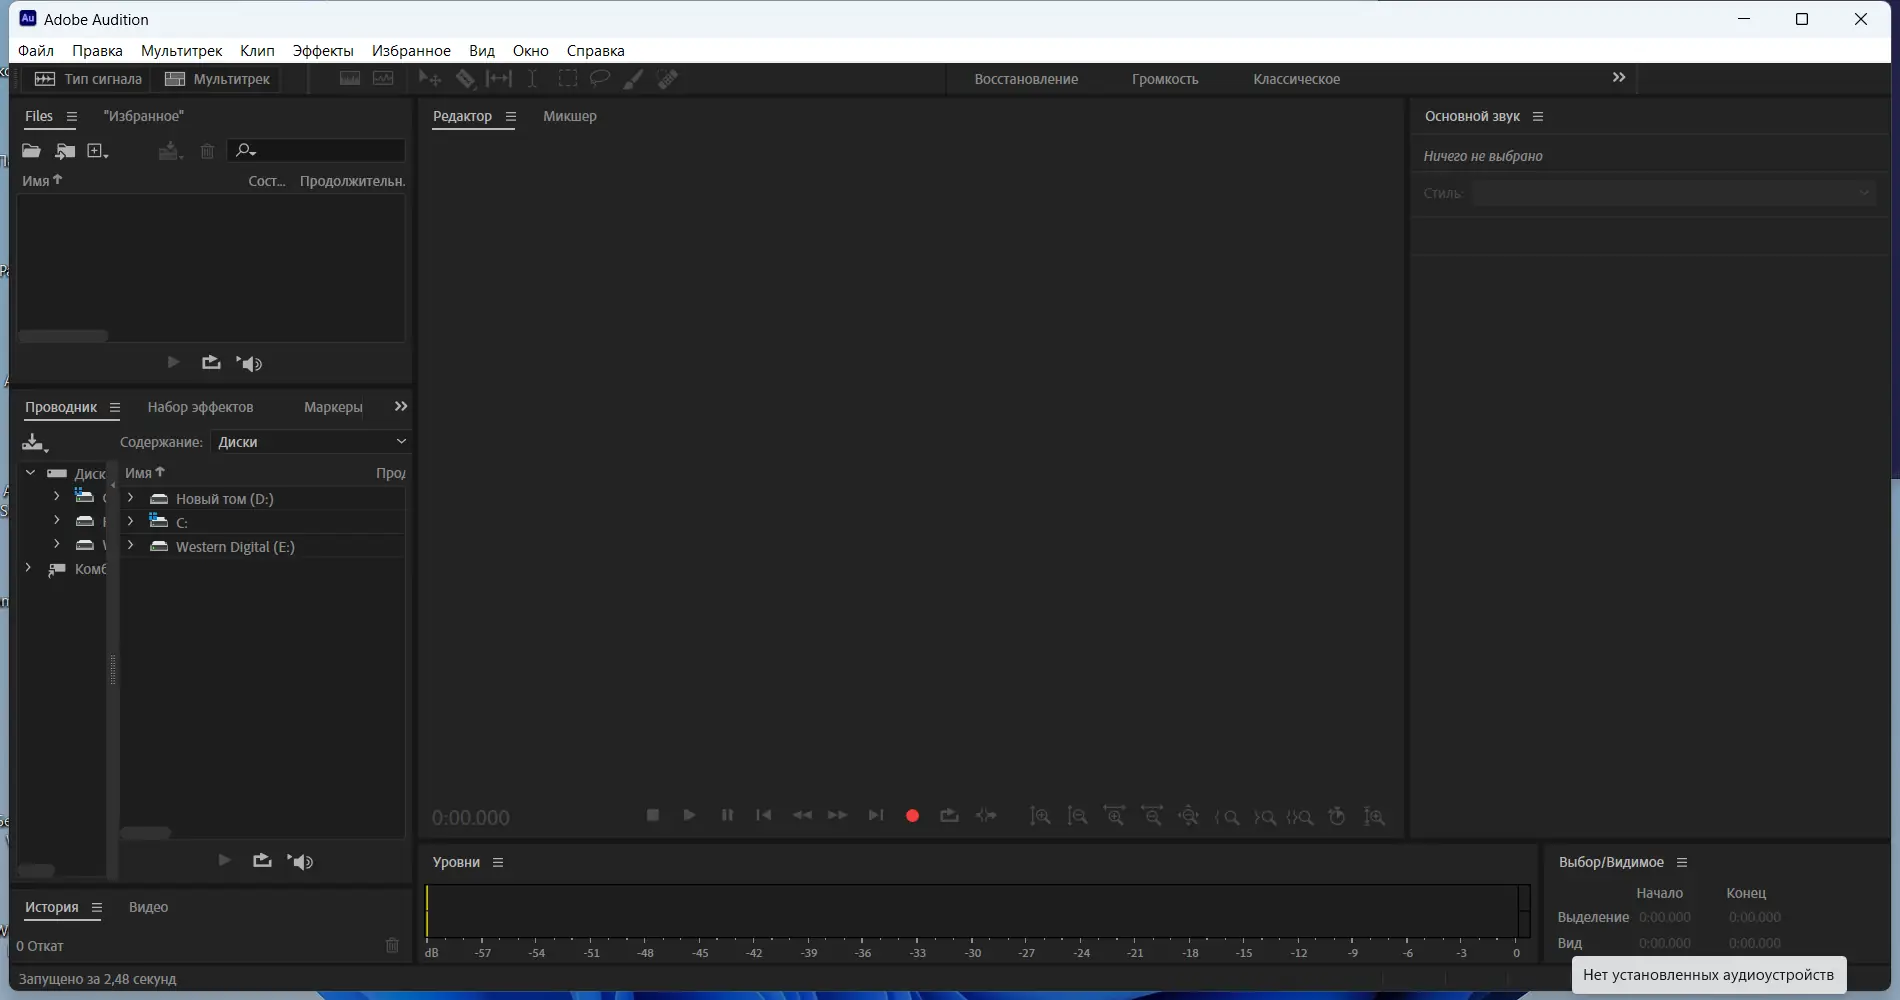Switch to the Микшер tab
This screenshot has width=1900, height=1000.
(570, 116)
